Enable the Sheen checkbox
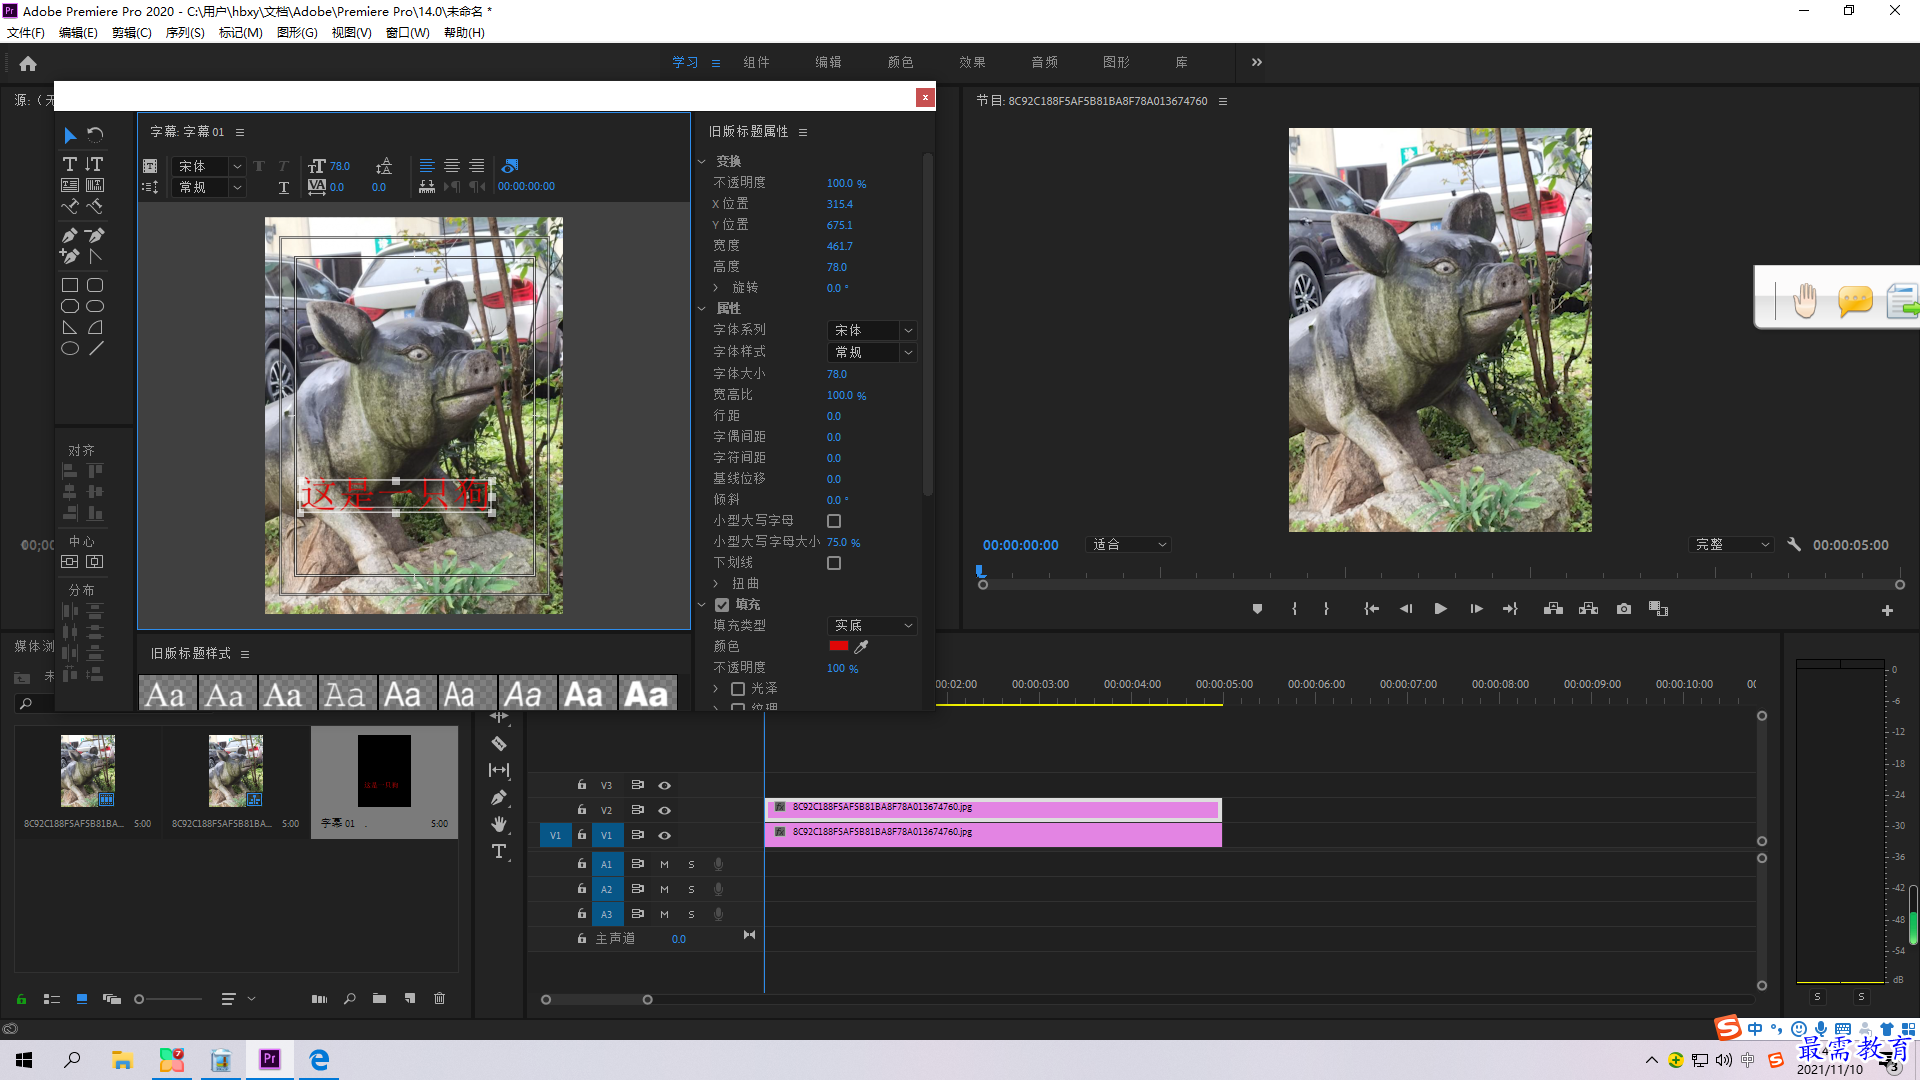 738,689
